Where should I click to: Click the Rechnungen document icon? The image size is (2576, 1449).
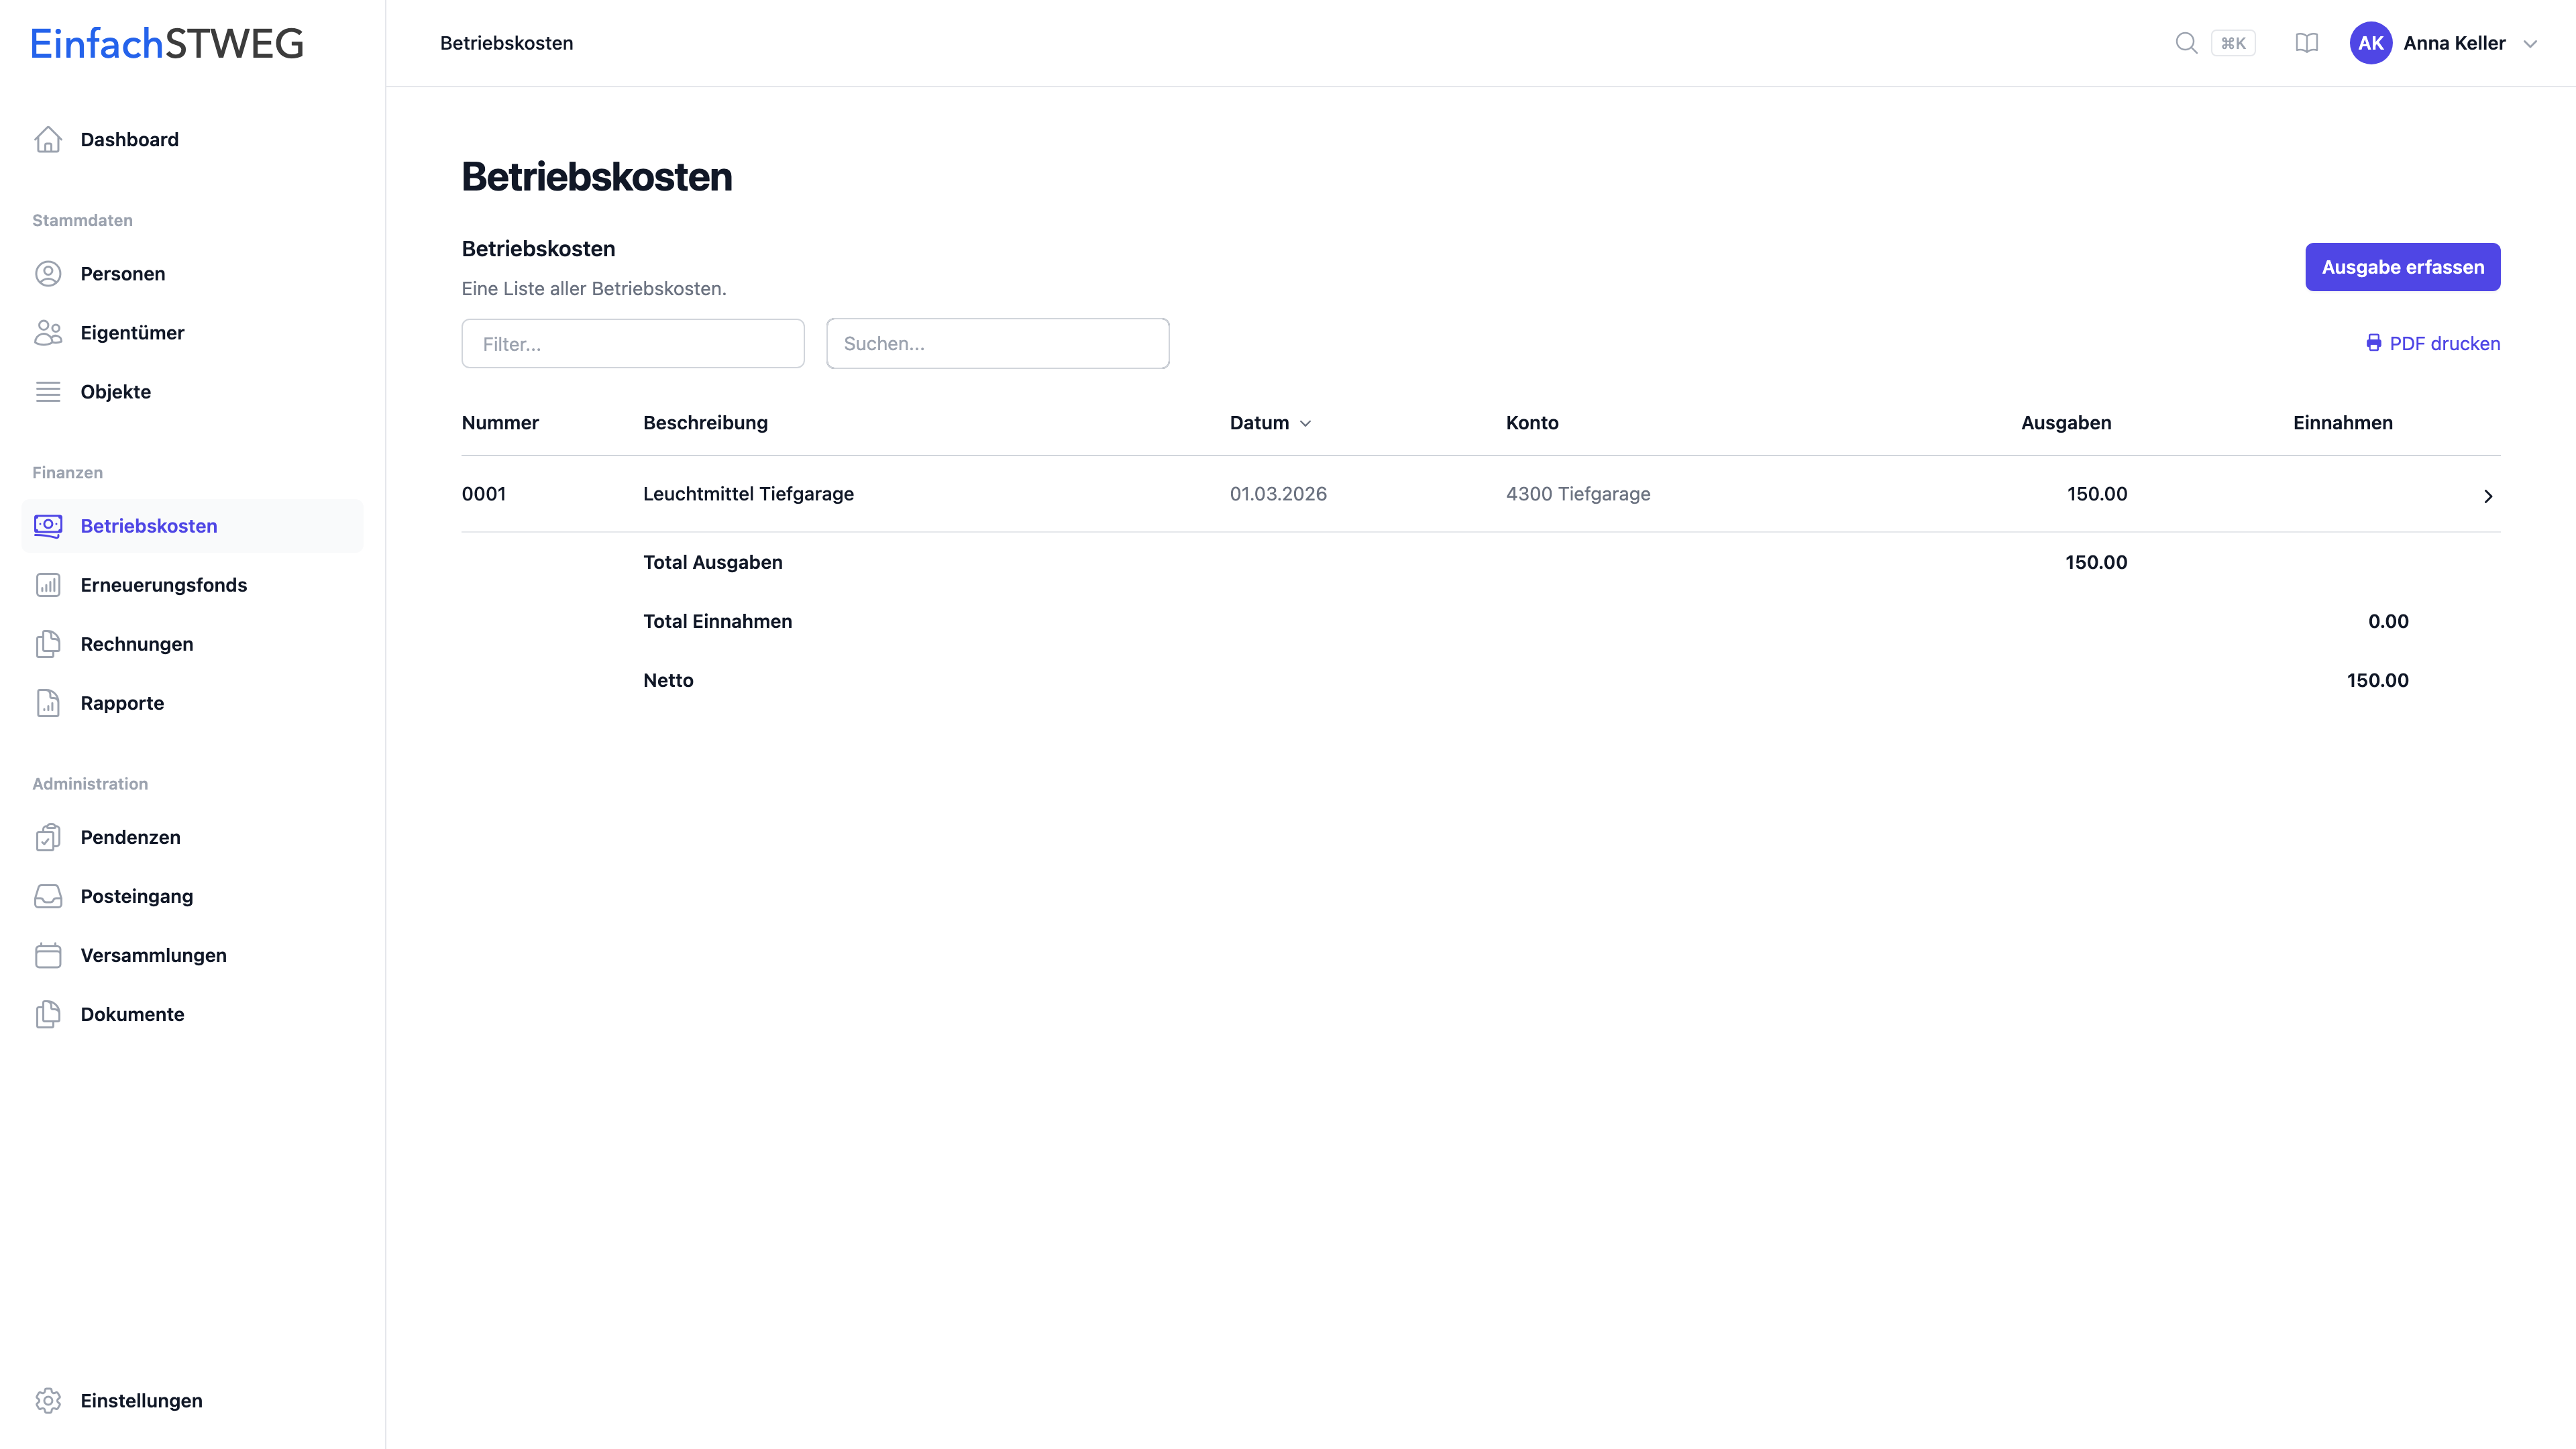48,644
